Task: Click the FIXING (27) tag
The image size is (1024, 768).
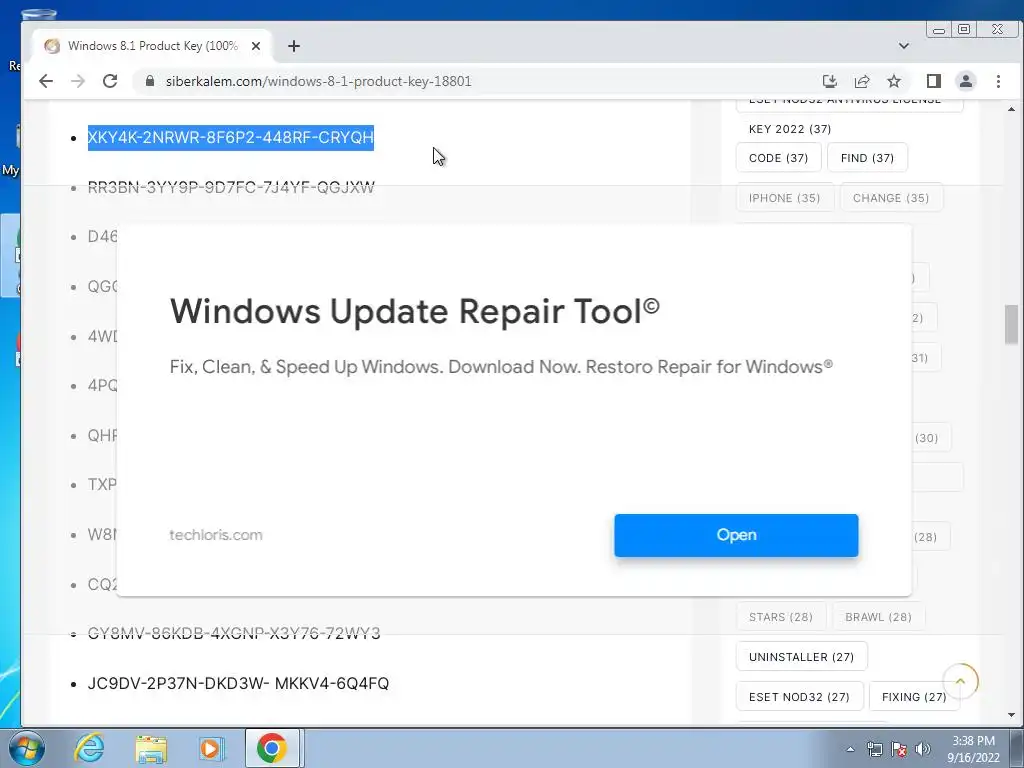Action: point(914,697)
